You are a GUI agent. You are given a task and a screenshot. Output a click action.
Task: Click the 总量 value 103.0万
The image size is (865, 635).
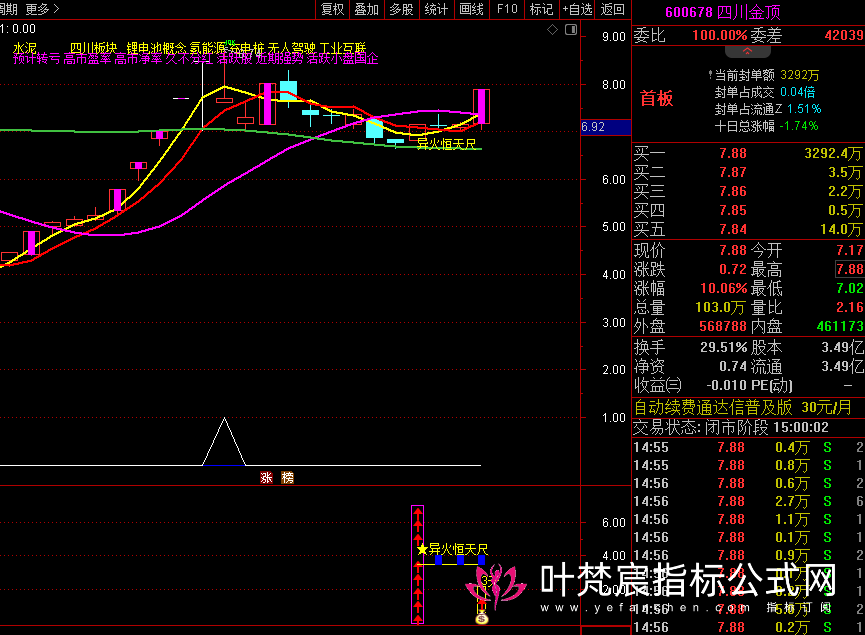click(720, 307)
